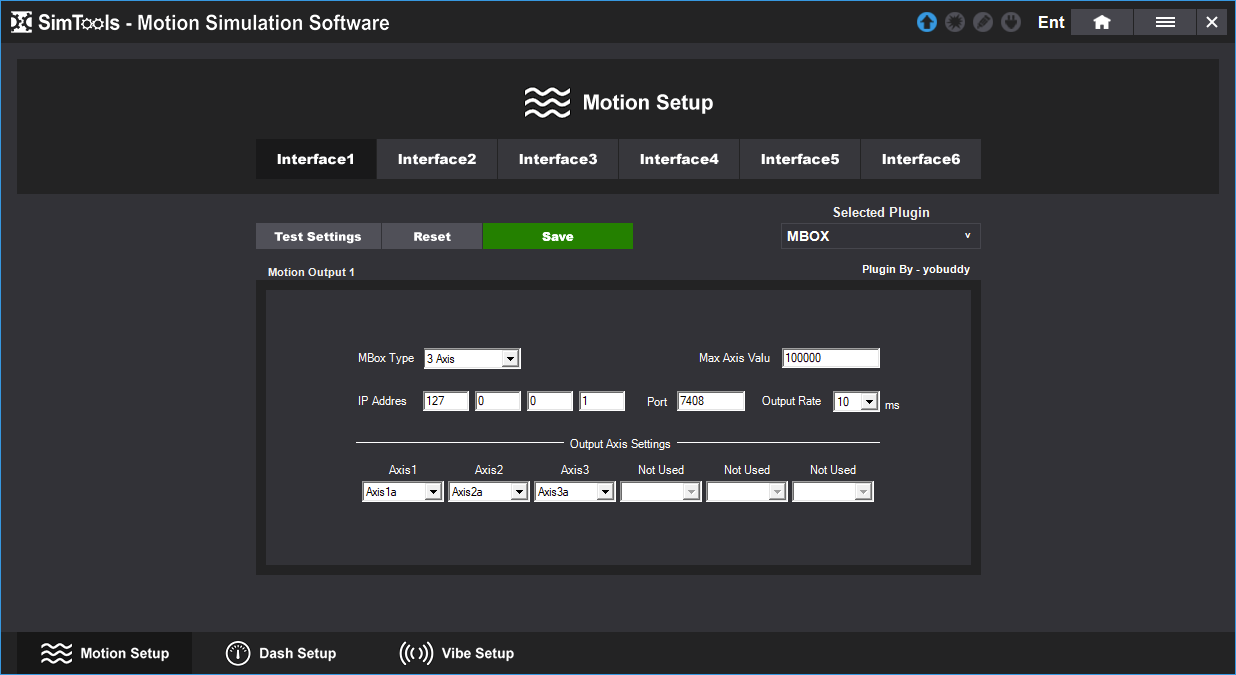This screenshot has width=1236, height=675.
Task: Save the motion output settings
Action: 558,236
